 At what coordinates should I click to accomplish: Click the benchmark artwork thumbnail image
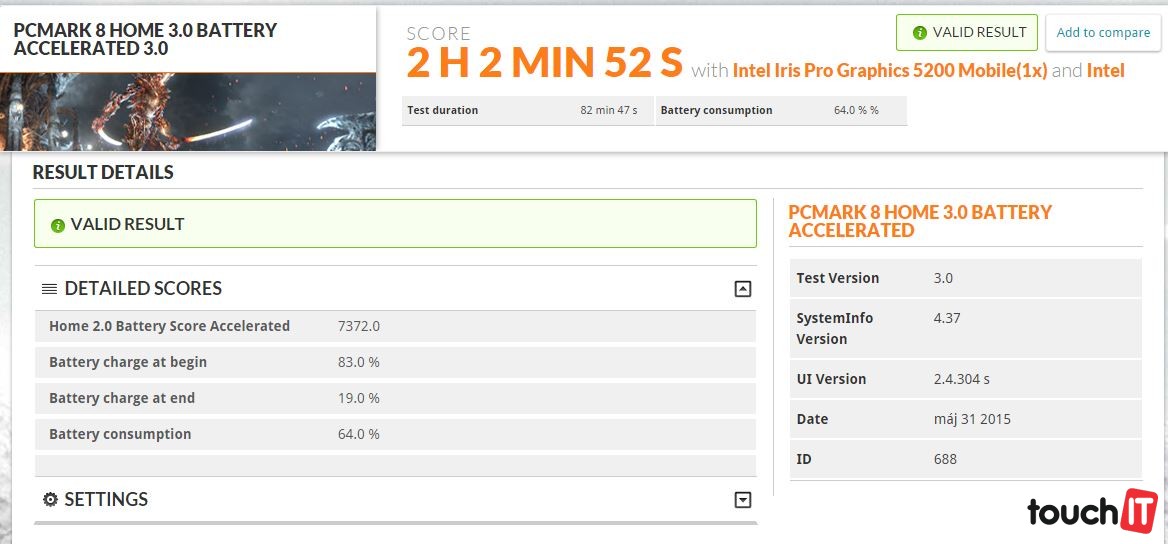tap(188, 112)
